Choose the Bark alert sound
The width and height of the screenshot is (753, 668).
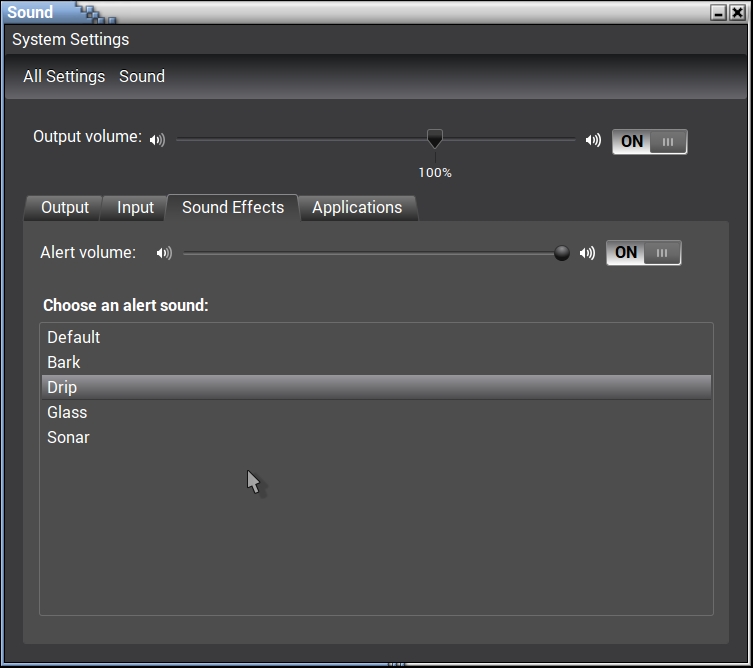point(64,362)
